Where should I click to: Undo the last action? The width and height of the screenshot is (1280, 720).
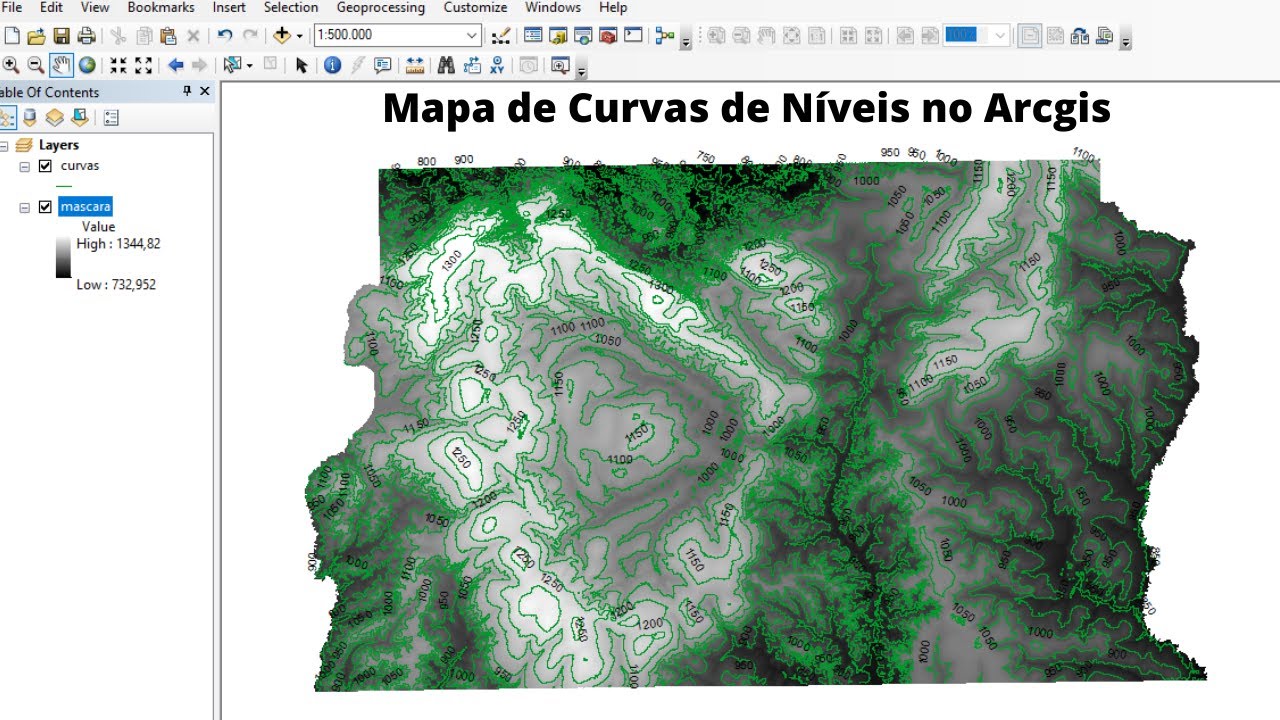[225, 36]
